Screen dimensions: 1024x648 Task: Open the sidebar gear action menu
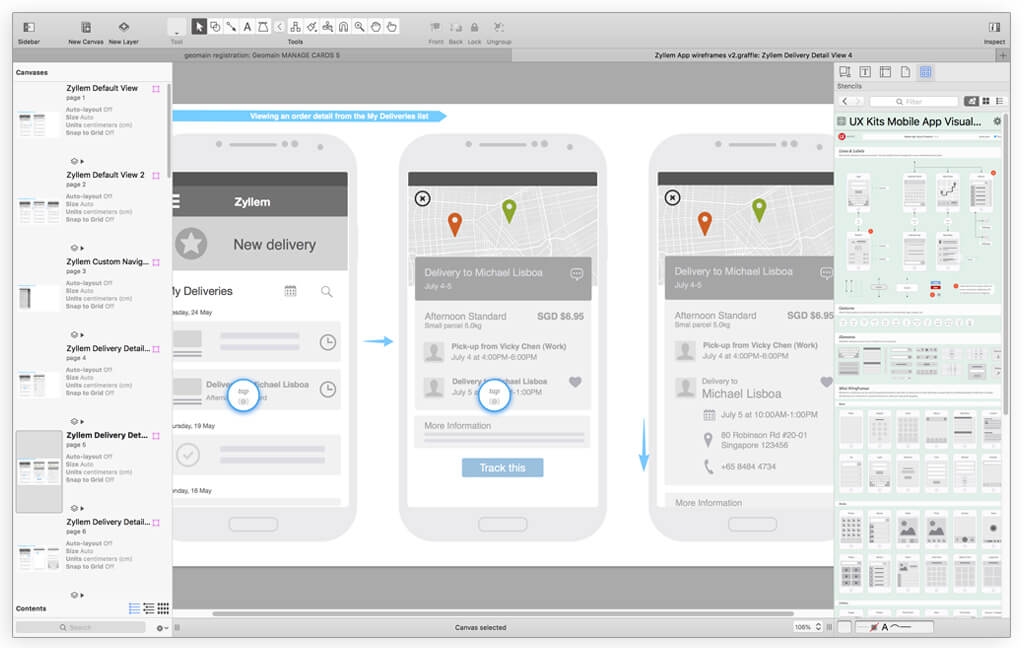click(161, 628)
